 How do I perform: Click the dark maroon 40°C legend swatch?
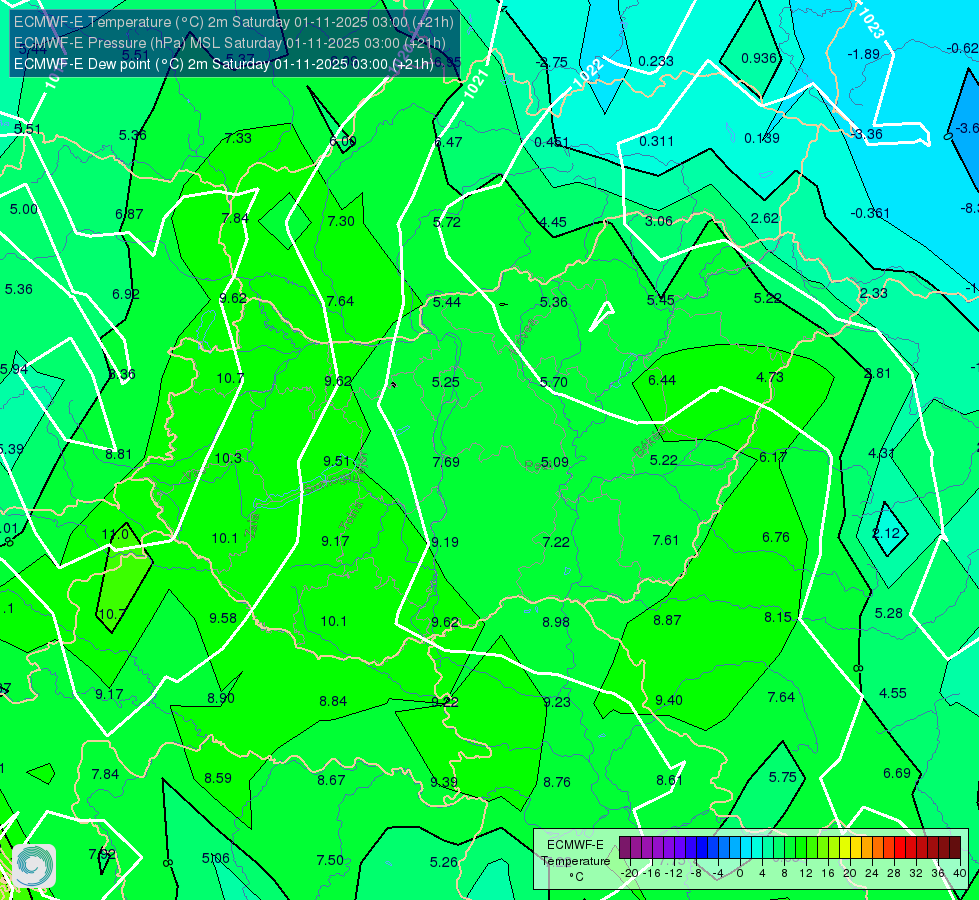pos(955,848)
